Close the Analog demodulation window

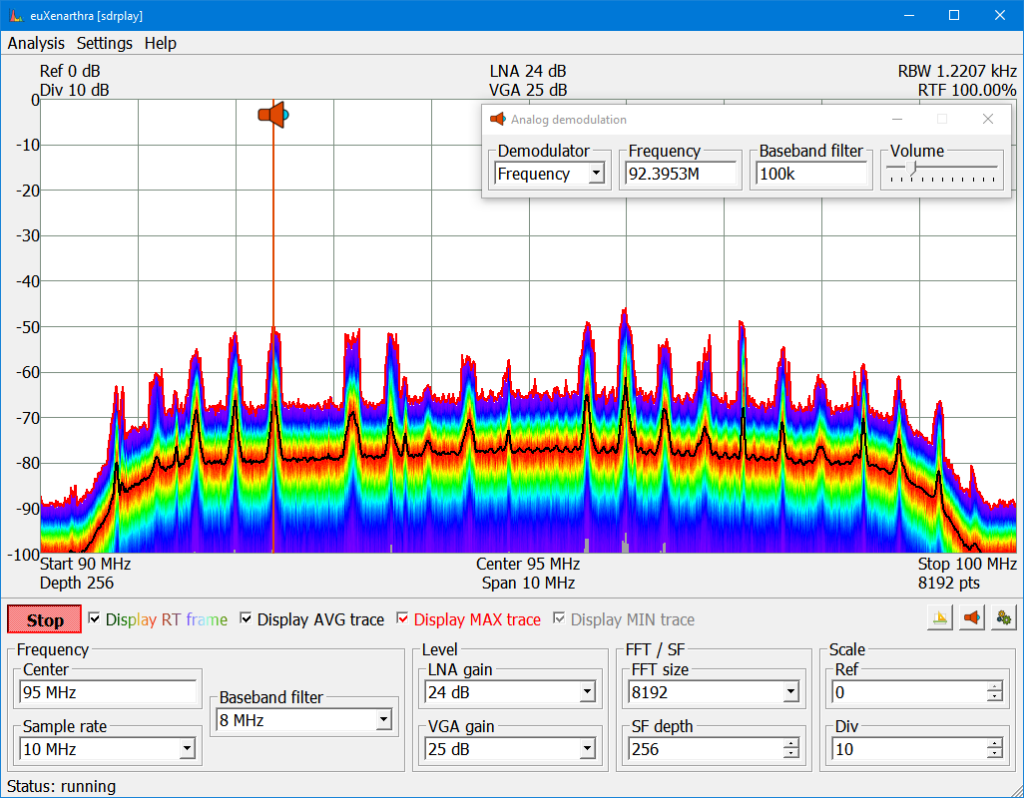pos(987,119)
